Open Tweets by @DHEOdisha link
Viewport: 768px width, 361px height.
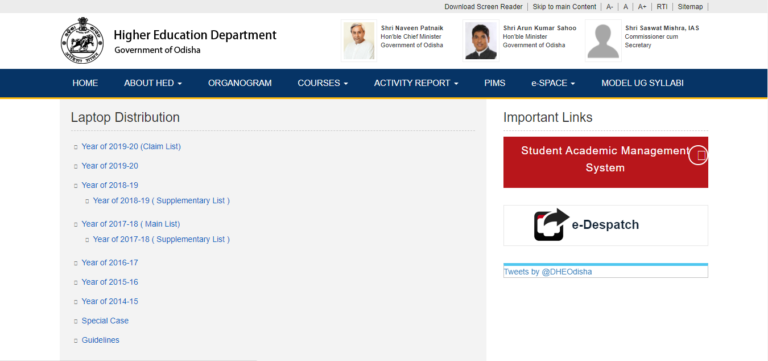coord(548,272)
